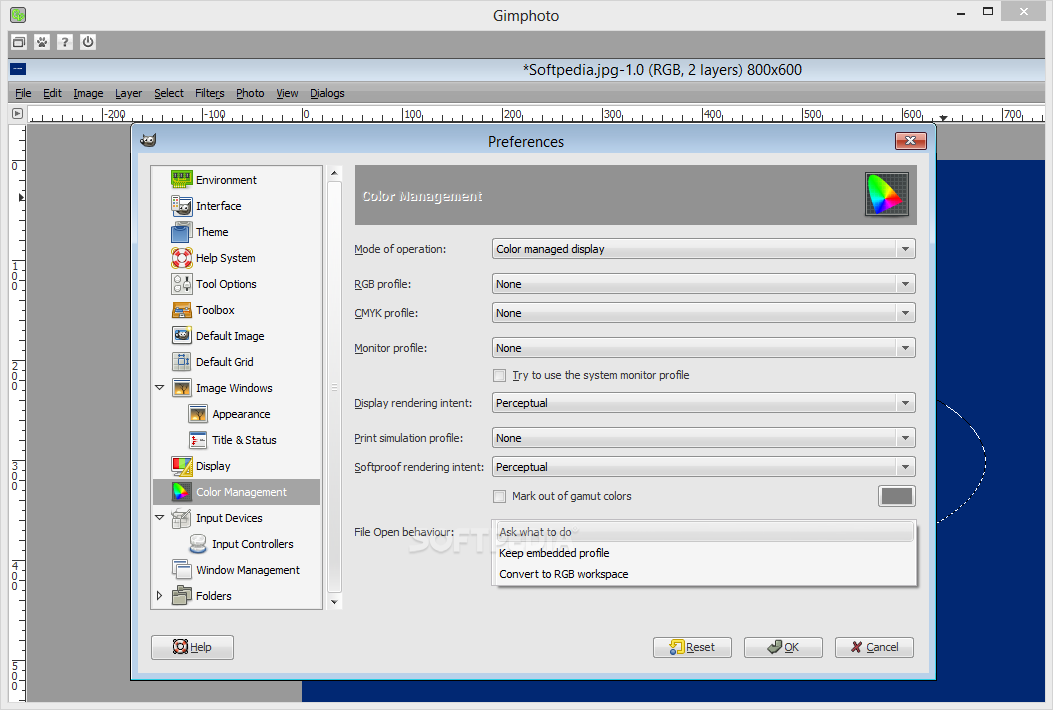Expand the Folders tree node

pyautogui.click(x=159, y=595)
